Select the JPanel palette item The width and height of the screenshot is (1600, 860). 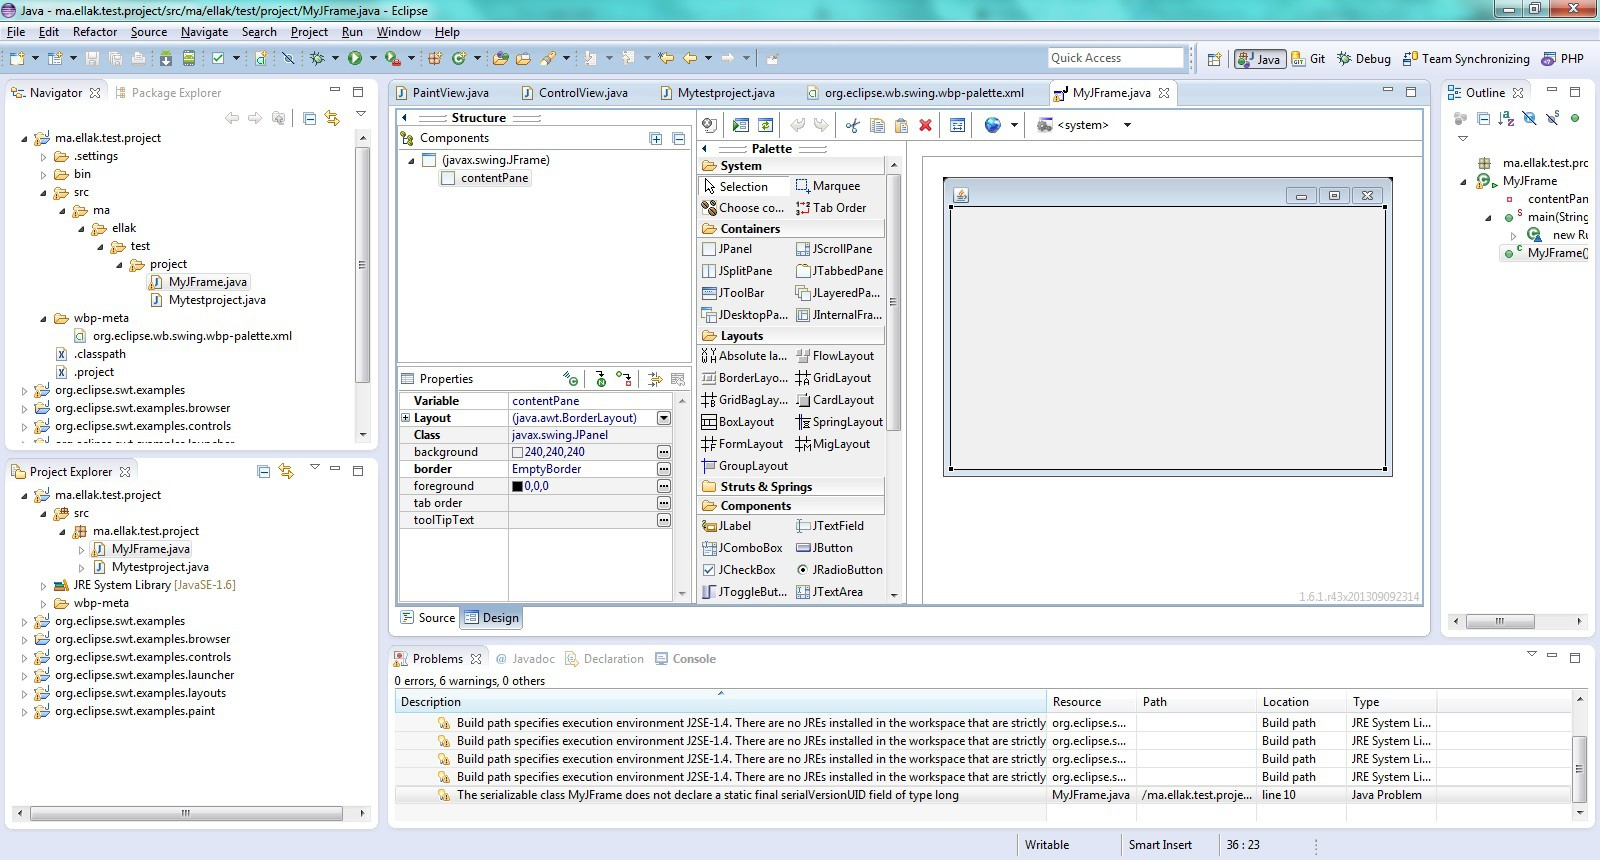pos(728,249)
